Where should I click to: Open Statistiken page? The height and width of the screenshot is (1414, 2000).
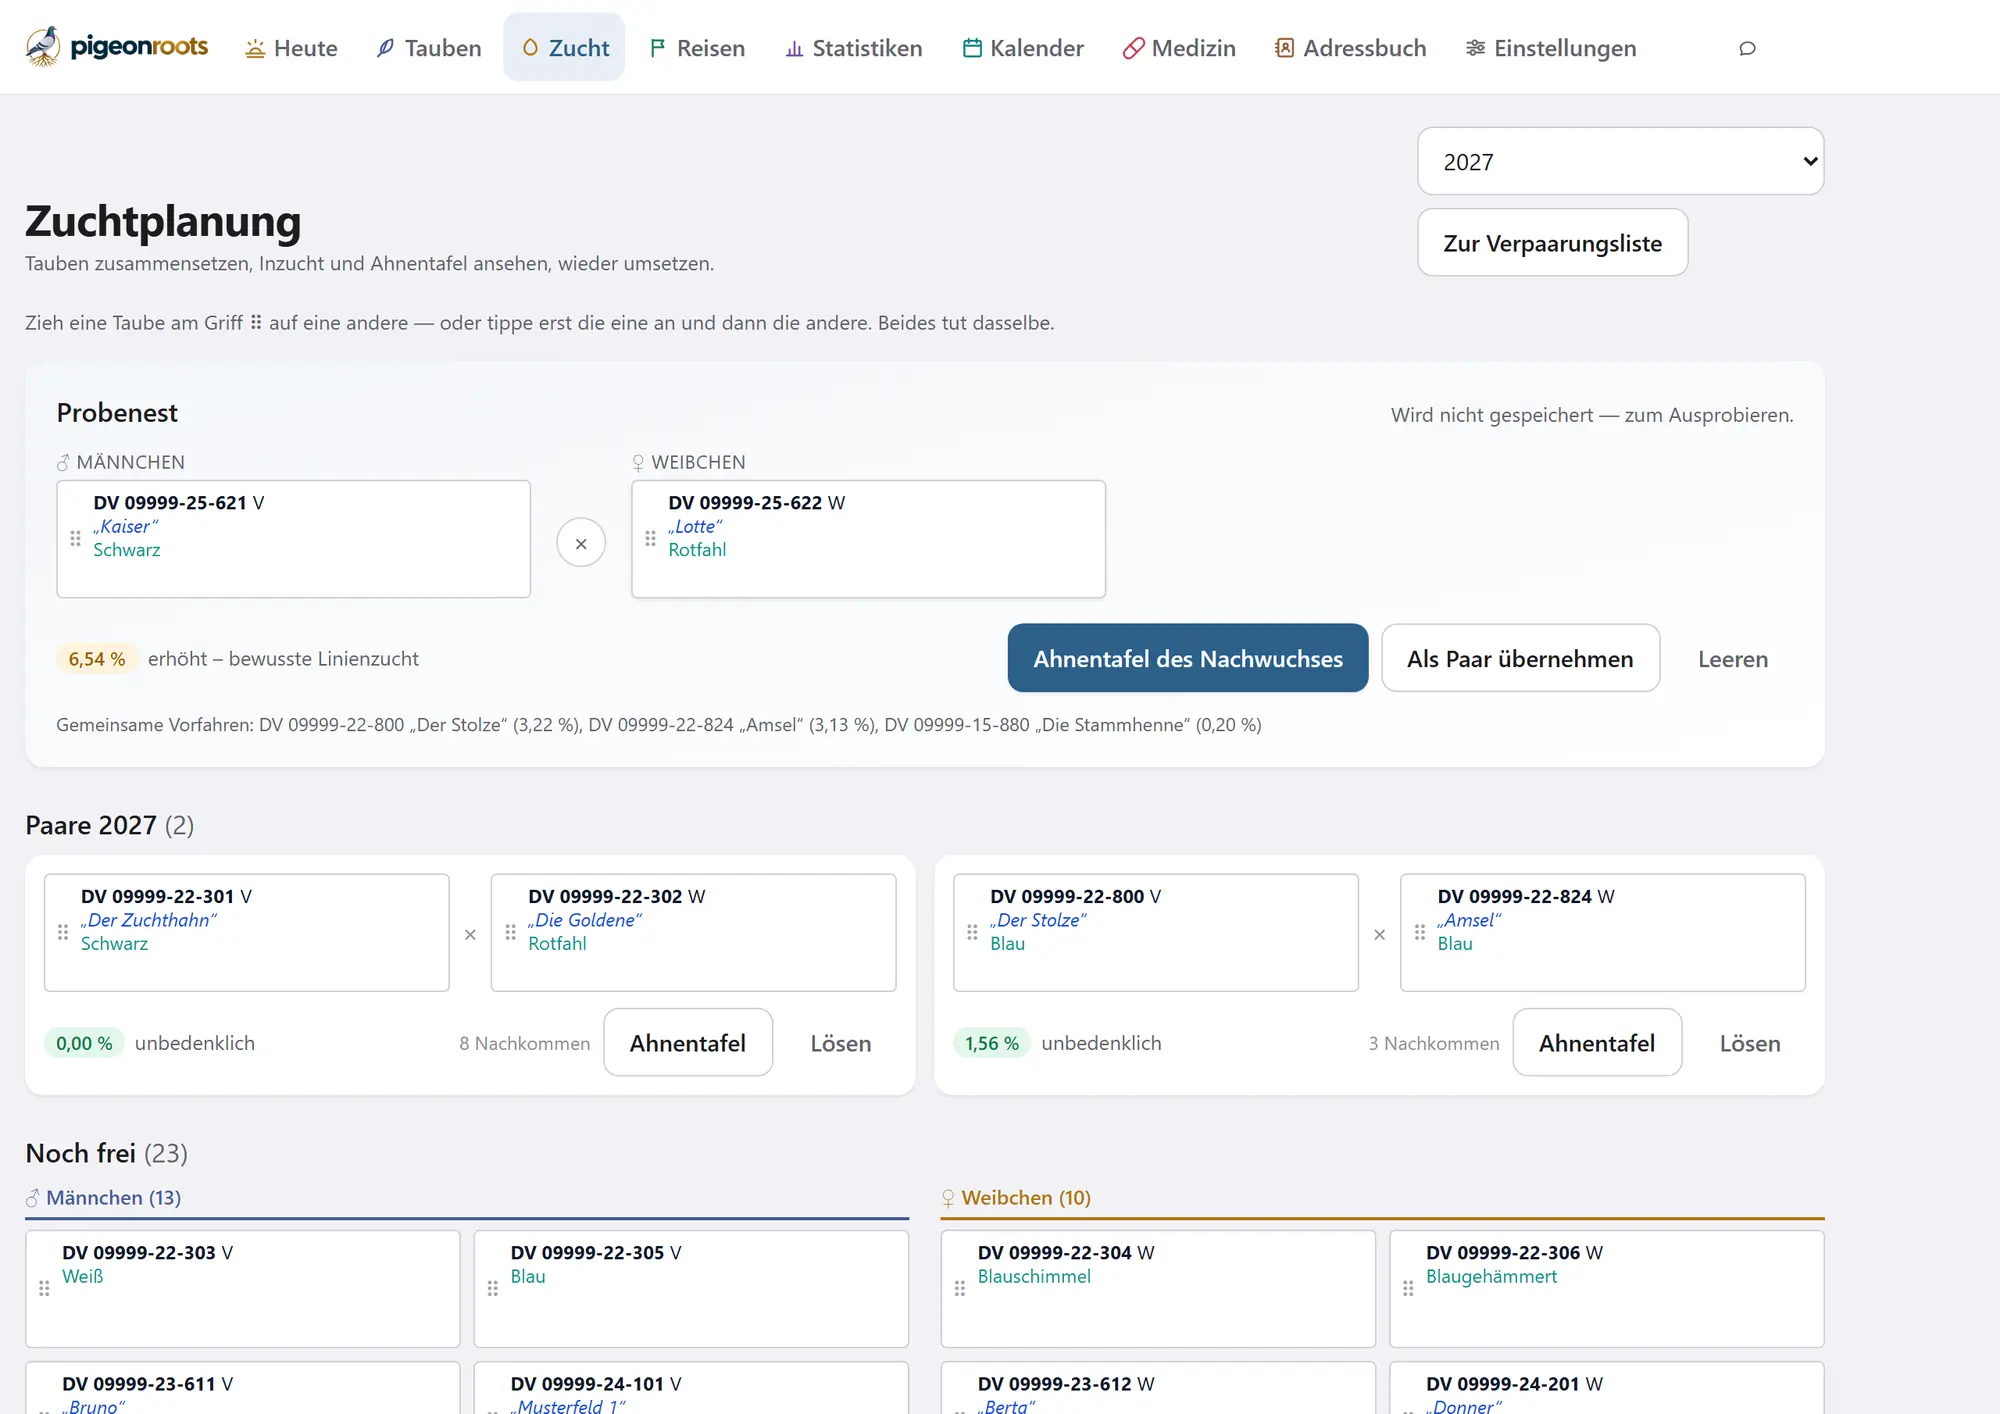coord(853,48)
